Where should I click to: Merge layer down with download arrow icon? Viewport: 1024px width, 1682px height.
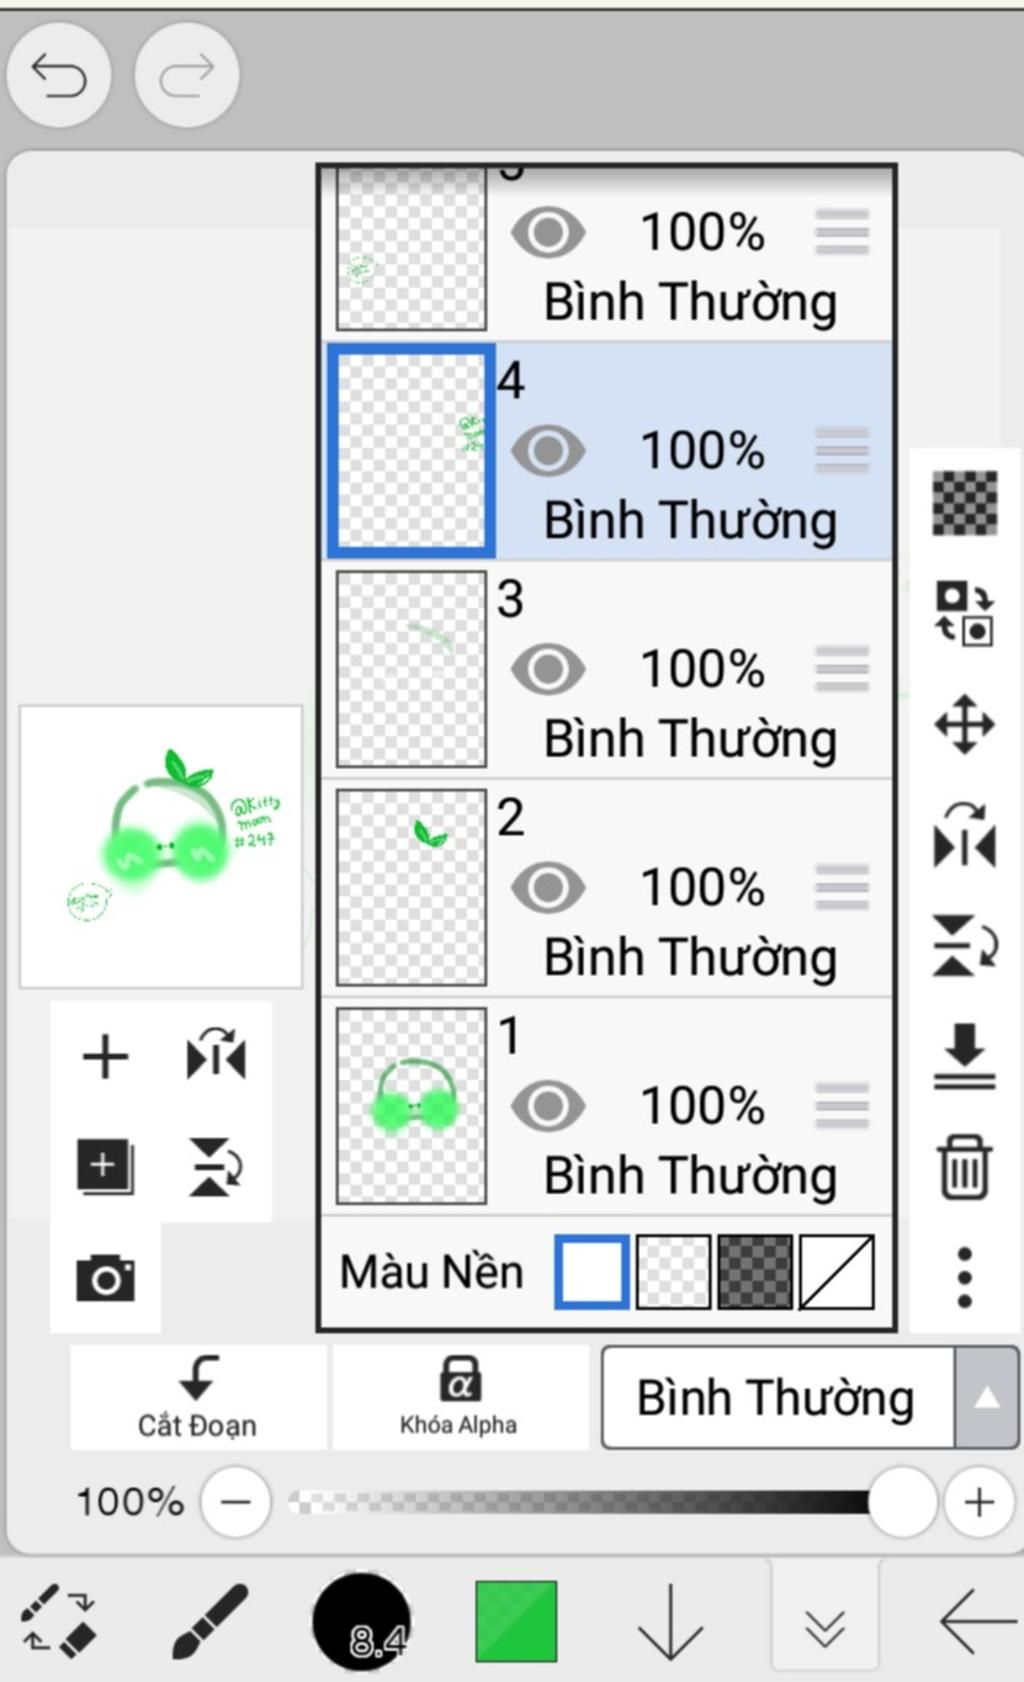pos(964,1055)
